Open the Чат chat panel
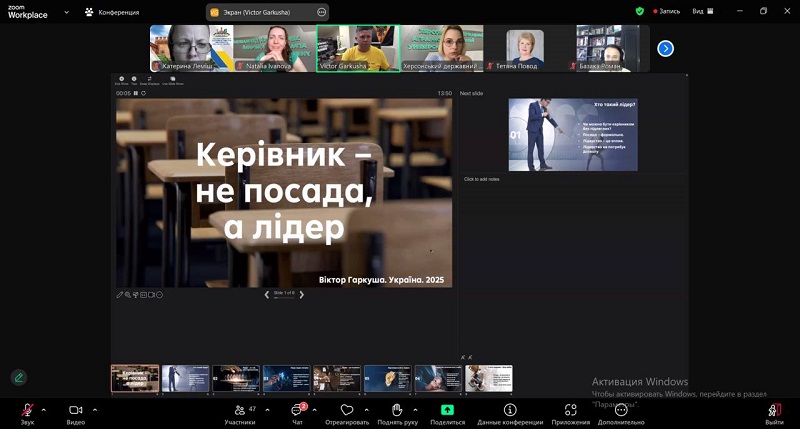This screenshot has height=429, width=800. (x=297, y=410)
